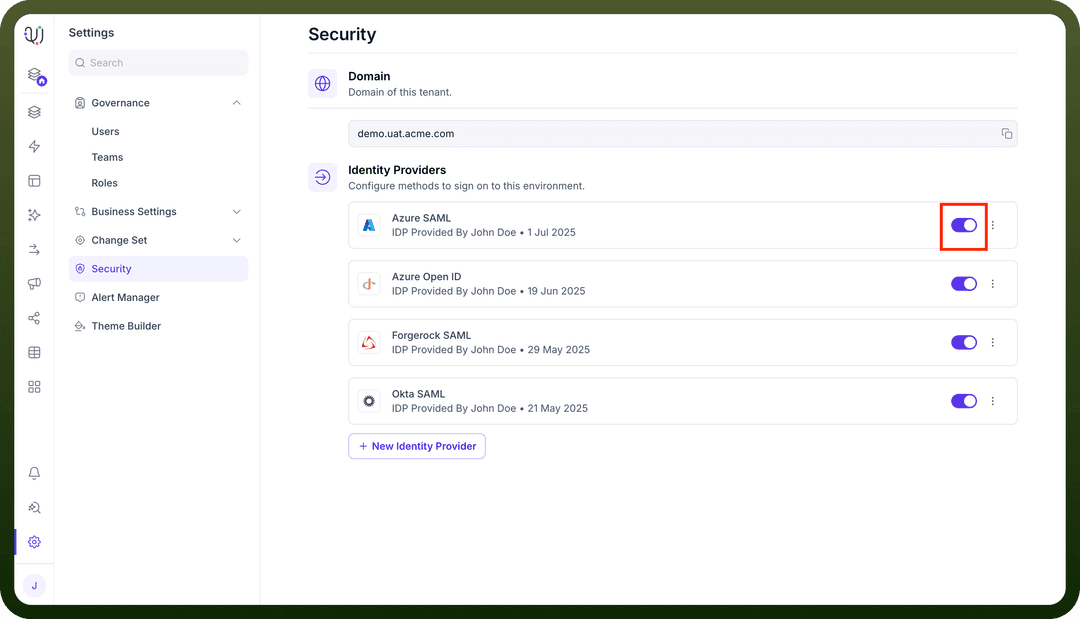Open more options for Forgerock SAML

click(993, 342)
